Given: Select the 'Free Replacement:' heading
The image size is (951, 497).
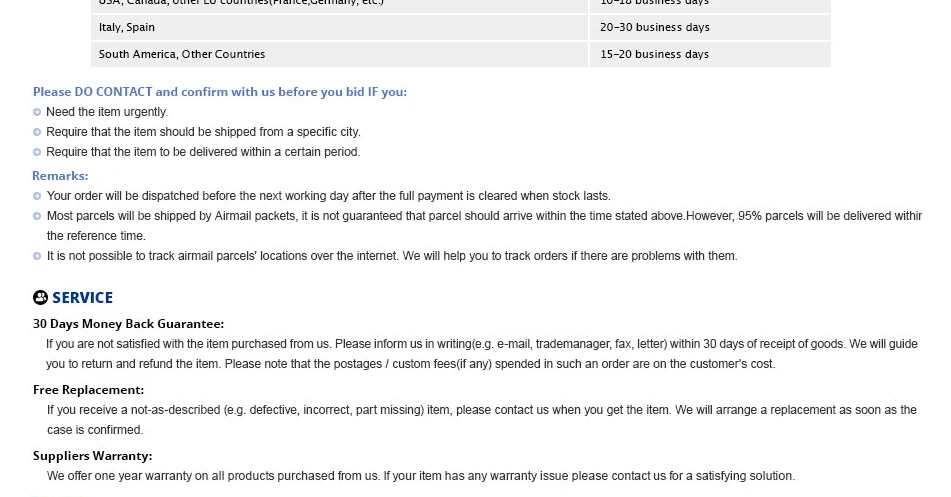Looking at the screenshot, I should point(89,390).
